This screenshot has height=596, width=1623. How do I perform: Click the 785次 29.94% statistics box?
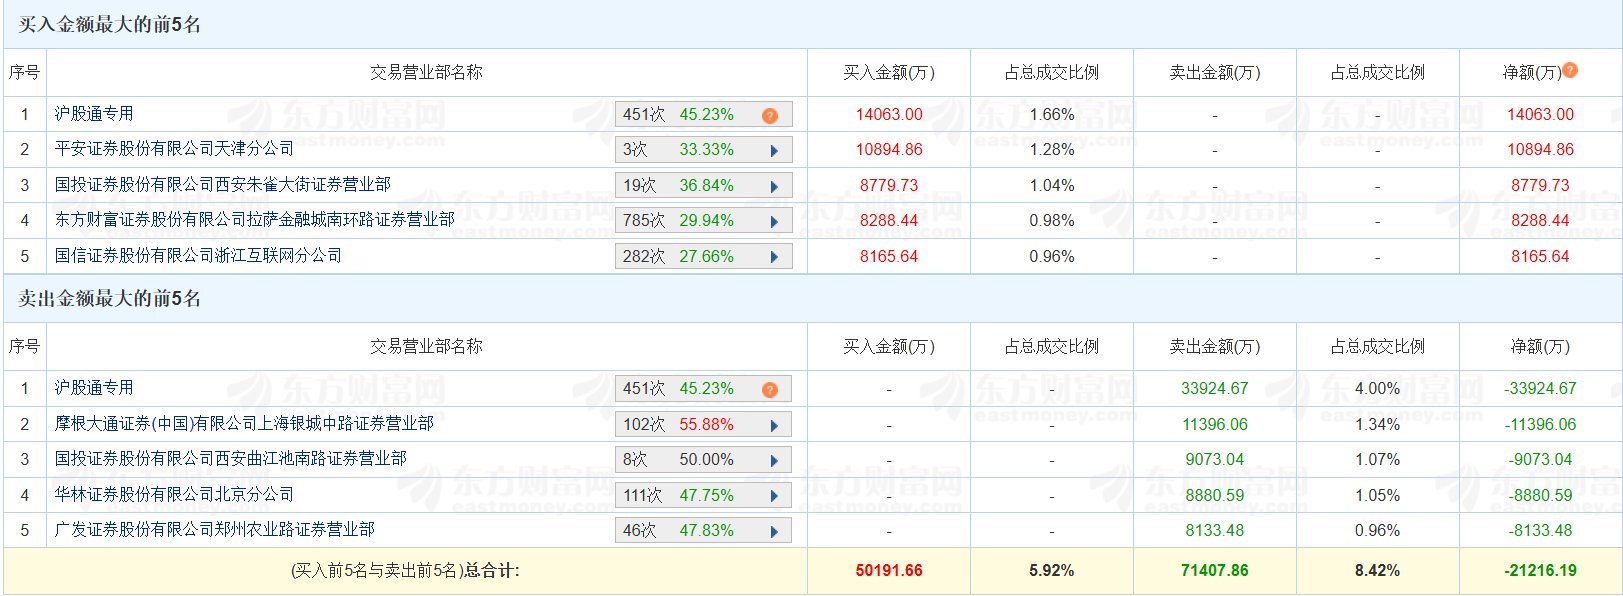tap(680, 221)
